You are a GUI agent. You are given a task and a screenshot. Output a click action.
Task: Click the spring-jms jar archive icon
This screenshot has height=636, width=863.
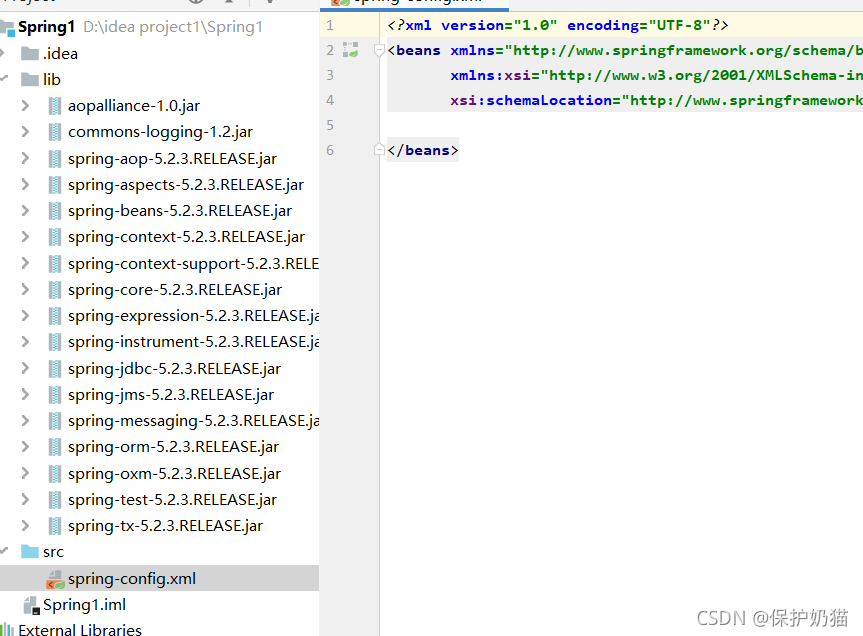[54, 394]
